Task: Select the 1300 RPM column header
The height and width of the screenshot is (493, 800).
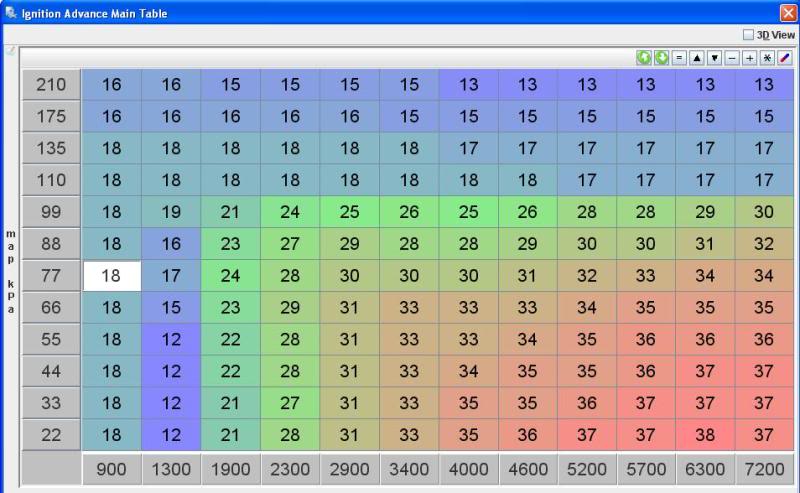Action: [171, 469]
